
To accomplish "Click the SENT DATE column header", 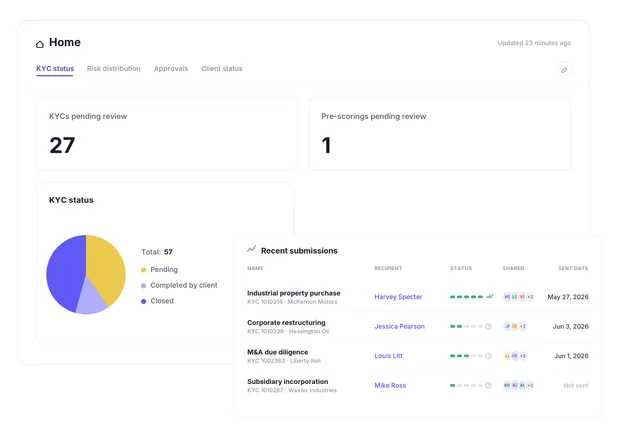I will click(x=573, y=268).
